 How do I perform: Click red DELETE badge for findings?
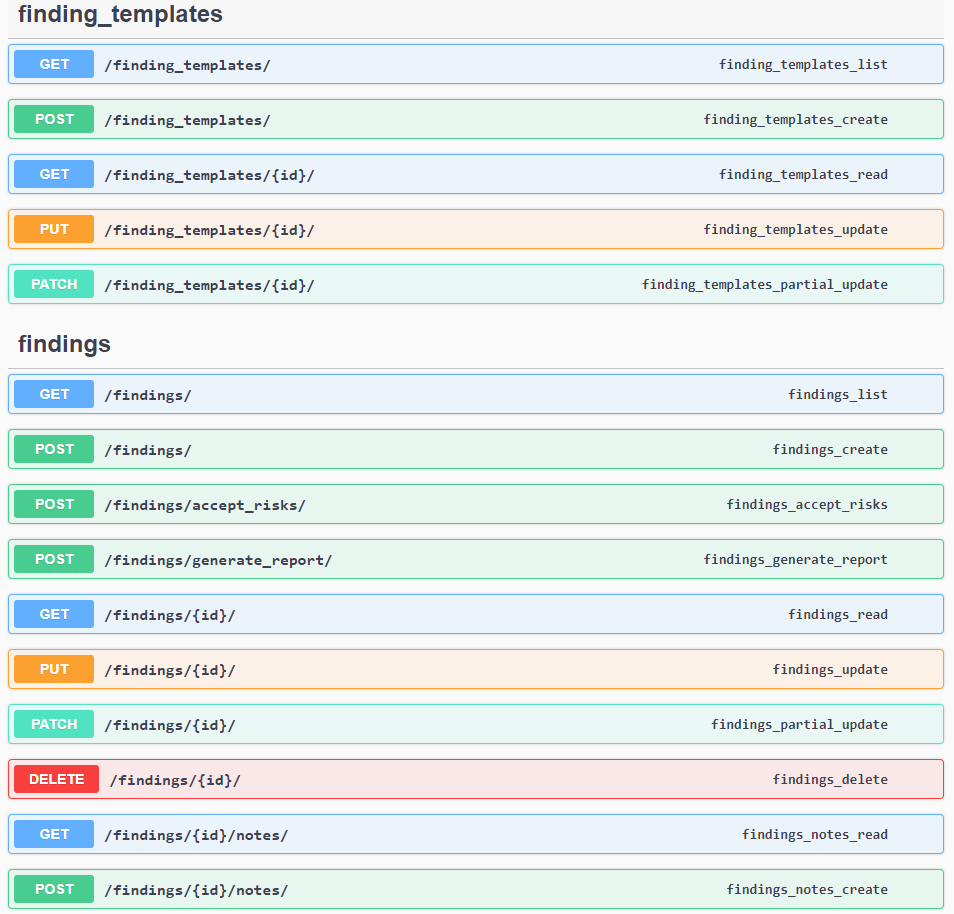point(56,780)
